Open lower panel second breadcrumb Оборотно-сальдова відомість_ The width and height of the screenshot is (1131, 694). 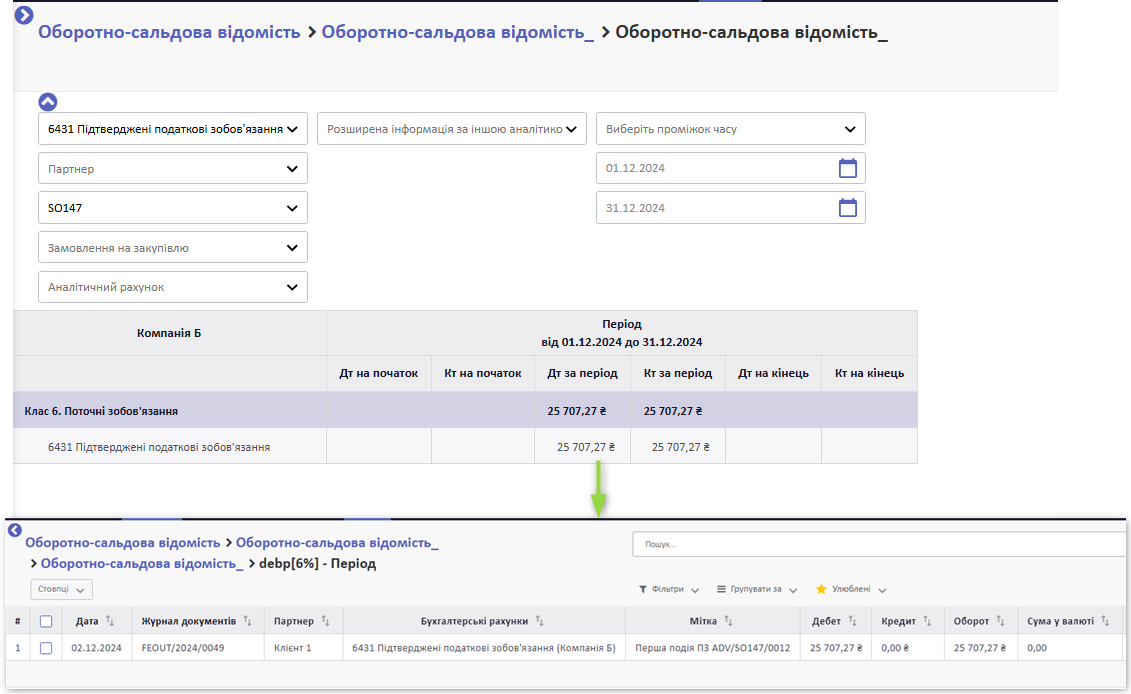tap(337, 543)
